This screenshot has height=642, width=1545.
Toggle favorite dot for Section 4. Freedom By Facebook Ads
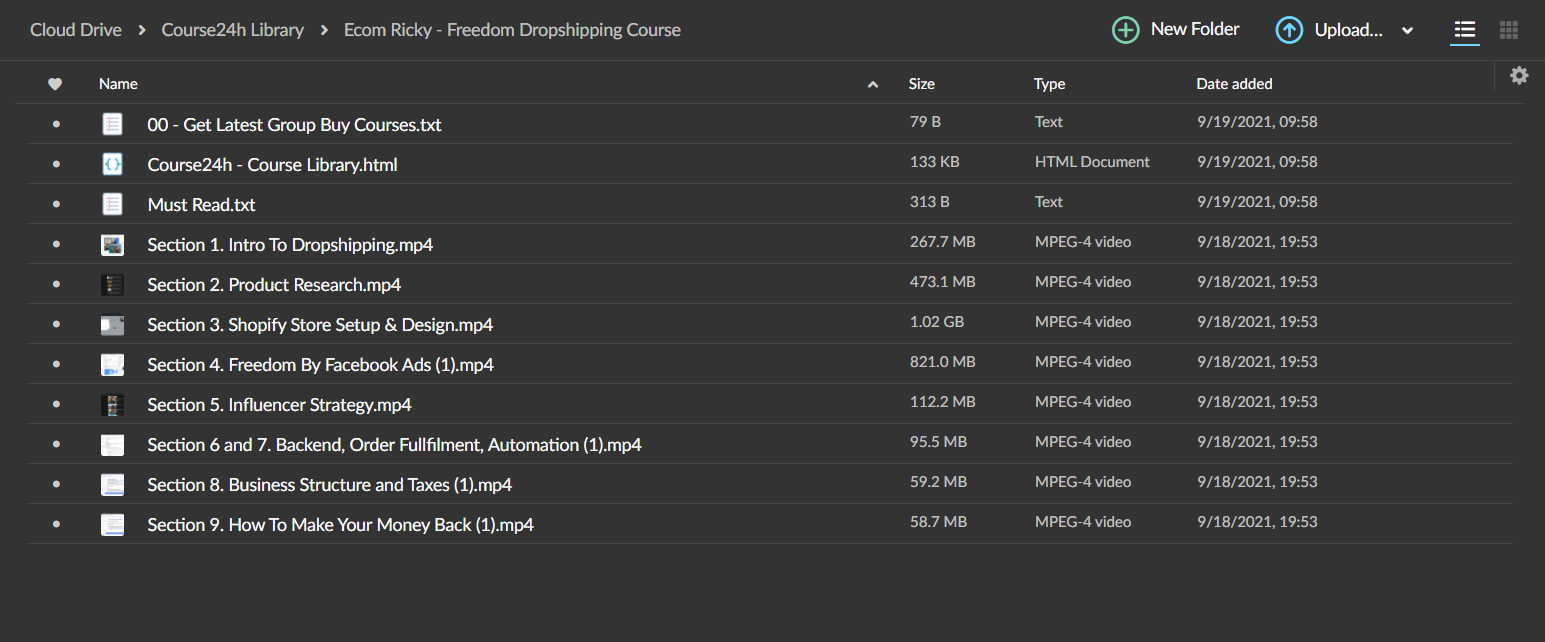click(56, 364)
